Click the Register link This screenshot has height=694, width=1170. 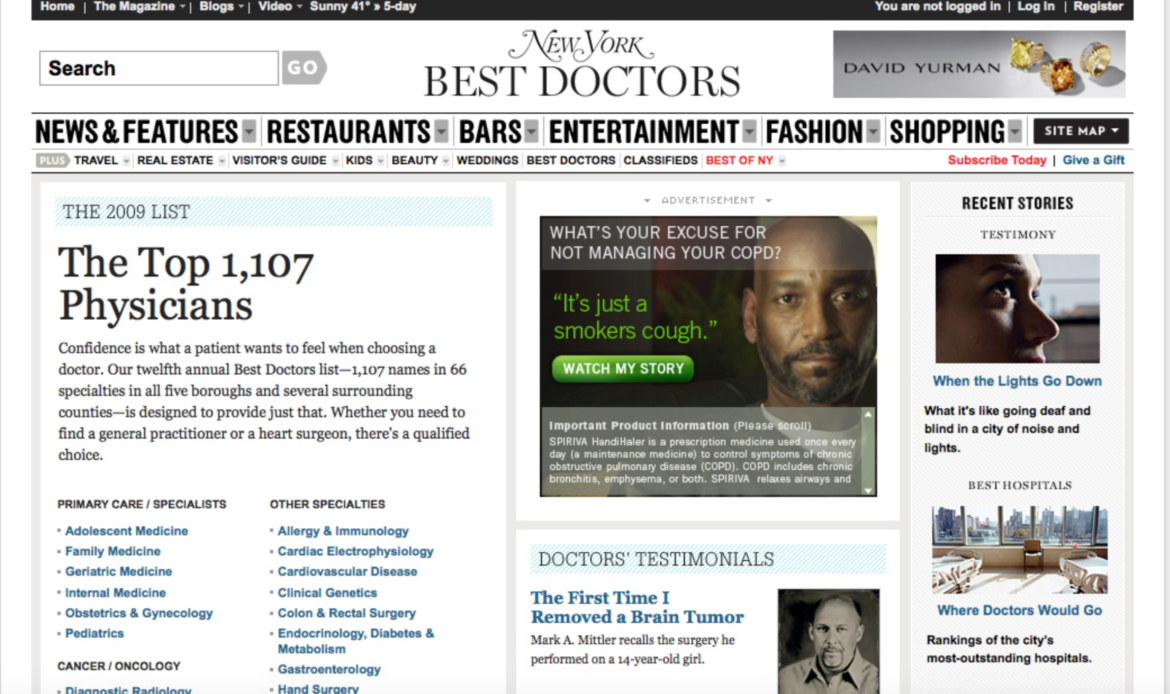tap(1098, 7)
